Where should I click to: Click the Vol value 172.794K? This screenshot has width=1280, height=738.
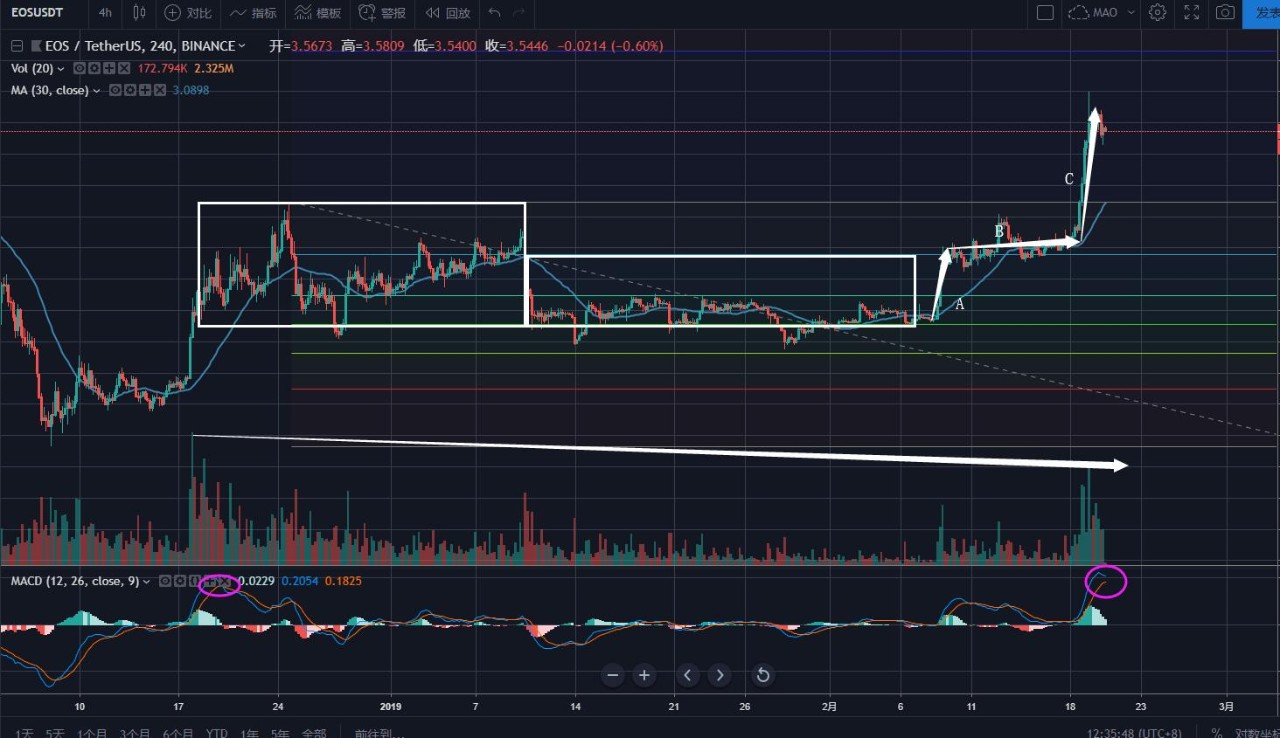(161, 68)
